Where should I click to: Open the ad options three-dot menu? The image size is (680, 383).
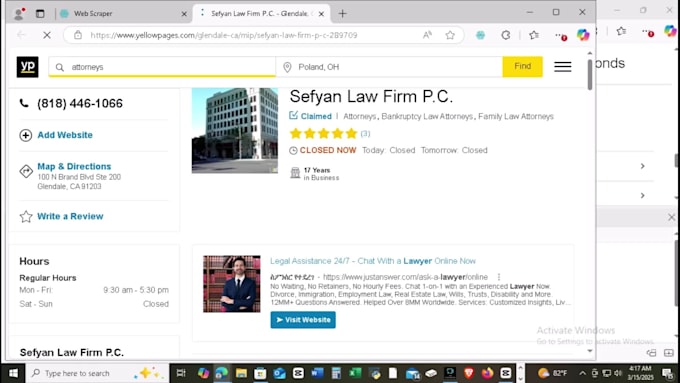point(499,277)
